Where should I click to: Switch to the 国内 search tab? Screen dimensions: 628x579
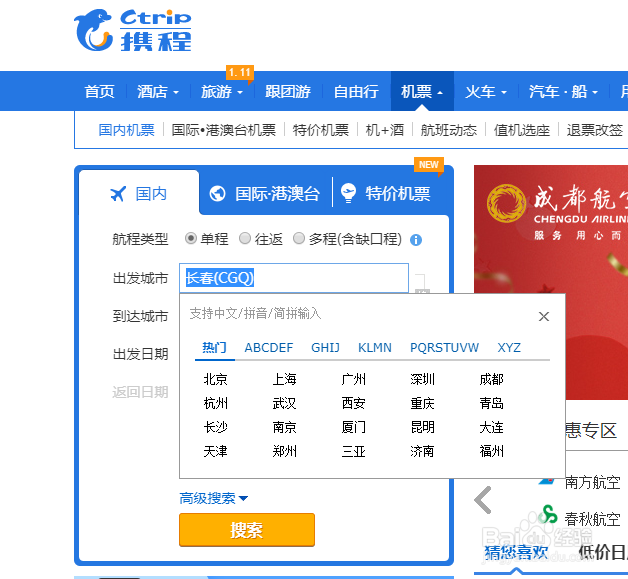click(139, 194)
